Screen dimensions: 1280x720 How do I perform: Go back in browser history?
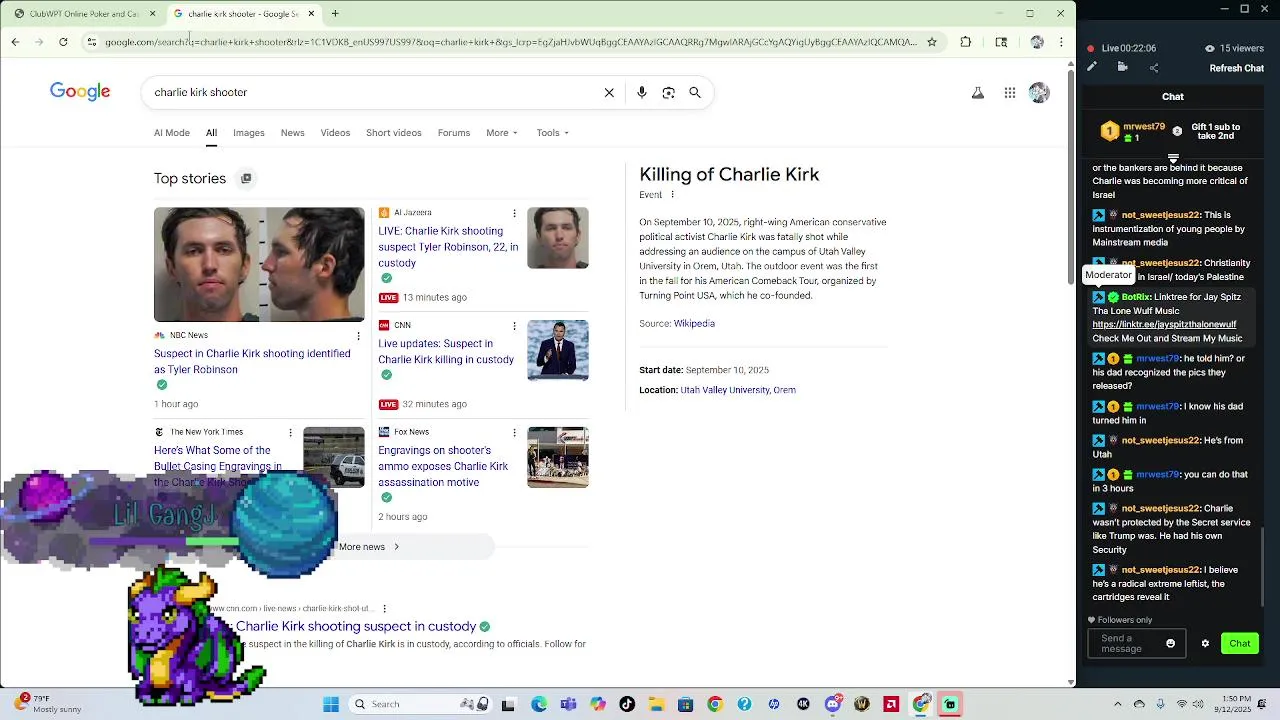(15, 42)
